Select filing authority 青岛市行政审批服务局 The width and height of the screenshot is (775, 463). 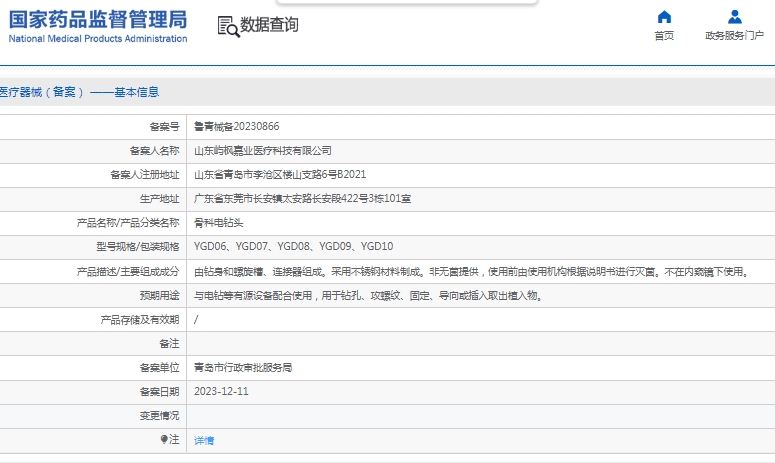[243, 368]
